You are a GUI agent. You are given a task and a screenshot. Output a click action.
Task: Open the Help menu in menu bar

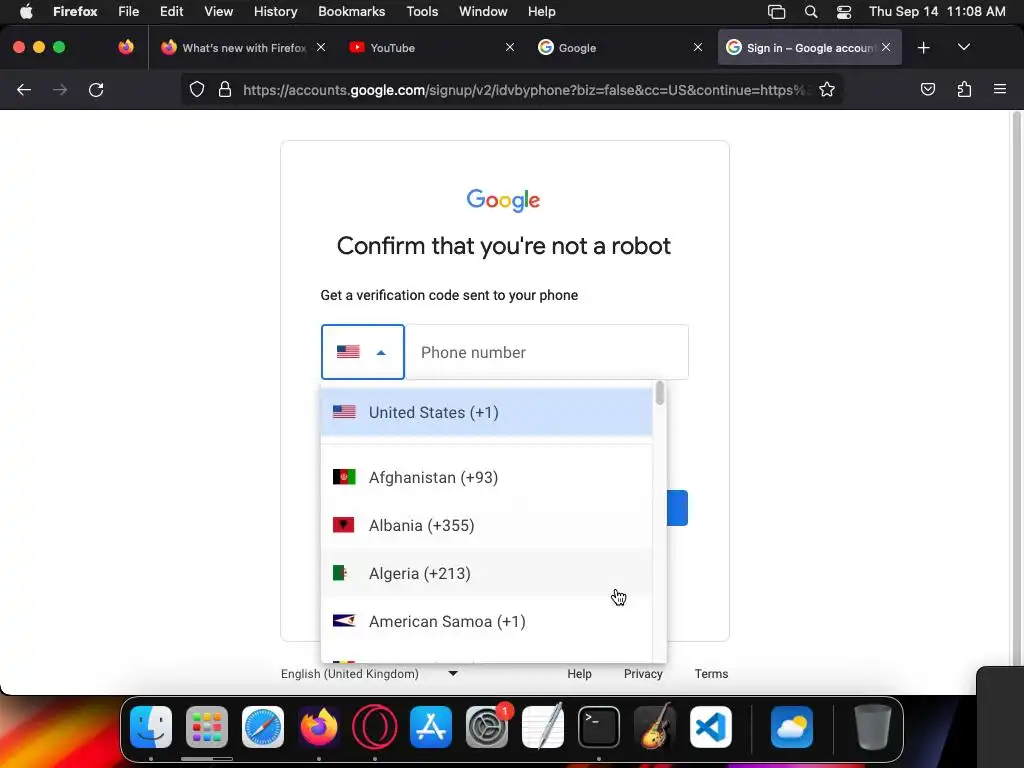541,11
